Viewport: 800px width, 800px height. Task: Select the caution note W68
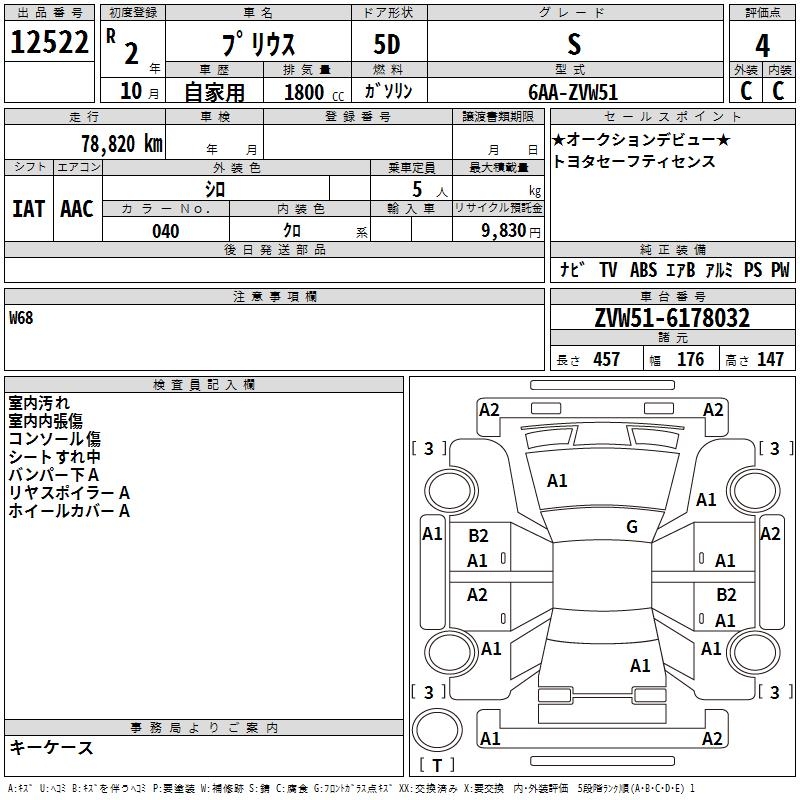[x=21, y=318]
